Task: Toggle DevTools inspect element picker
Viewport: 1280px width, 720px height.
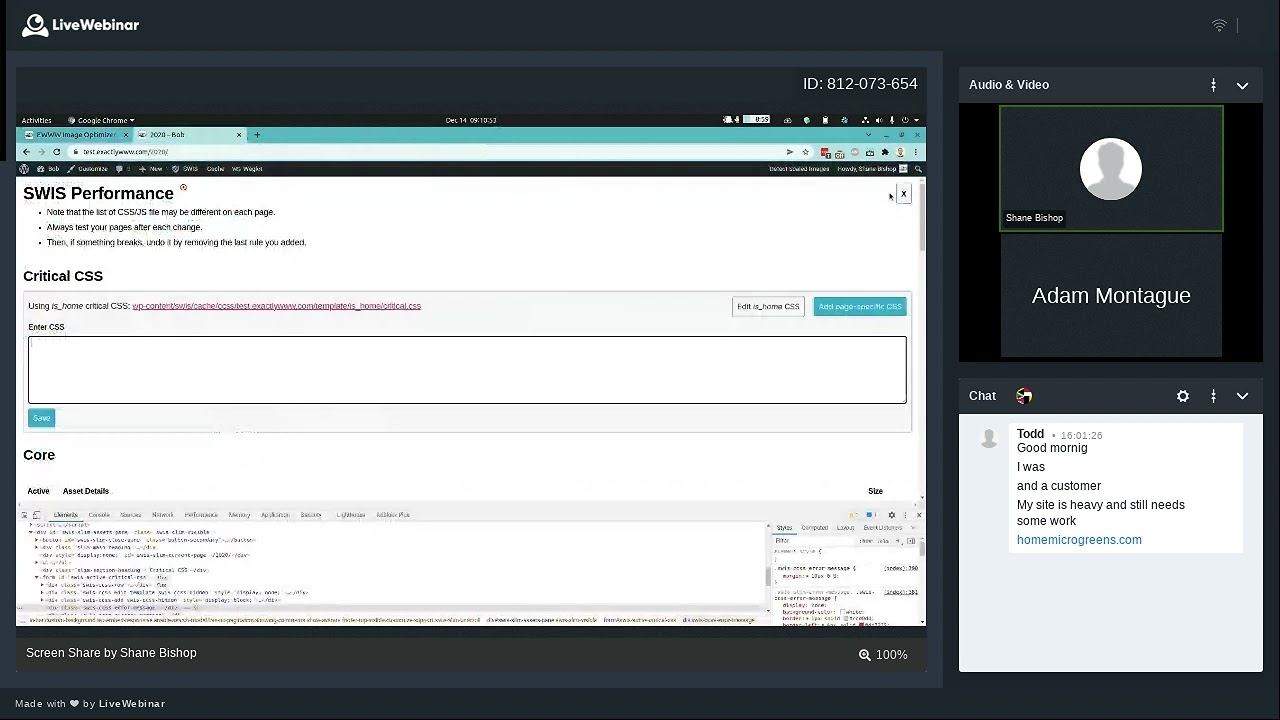Action: [25, 515]
